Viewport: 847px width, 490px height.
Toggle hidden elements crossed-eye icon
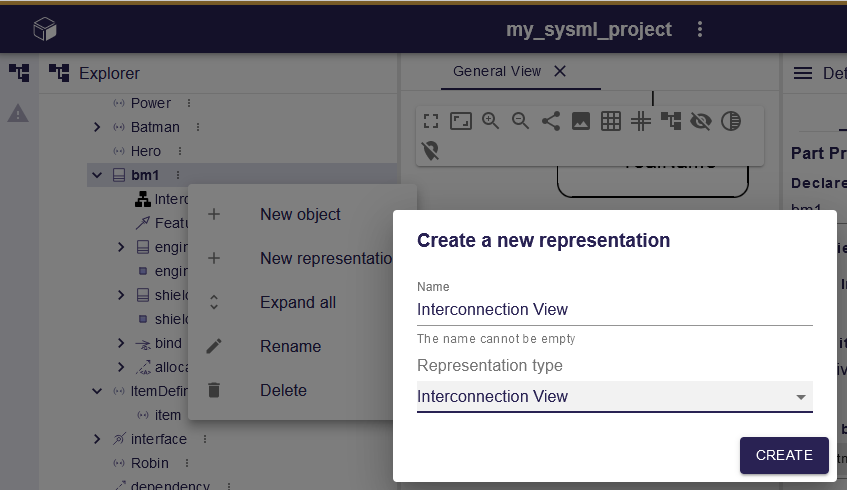coord(701,121)
